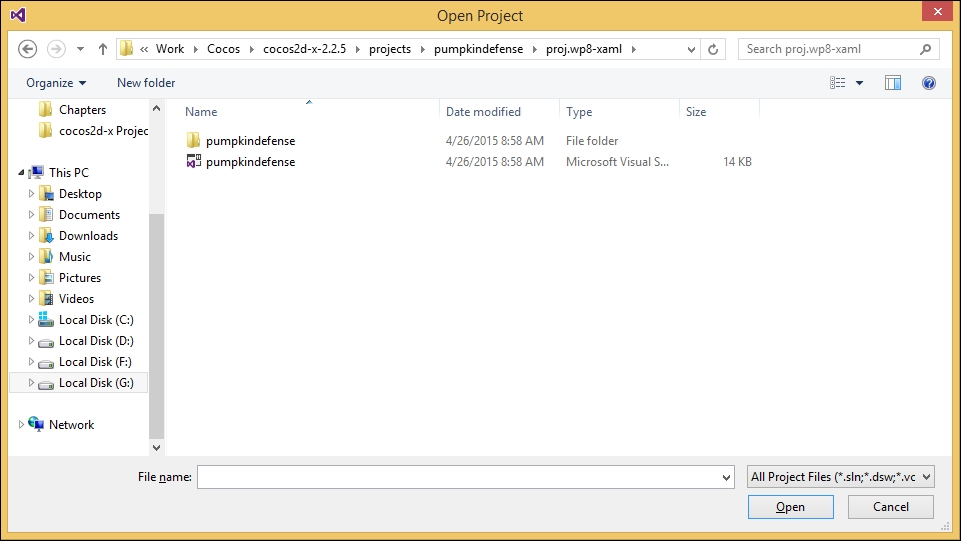Expand the Desktop tree node
961x541 pixels.
31,194
